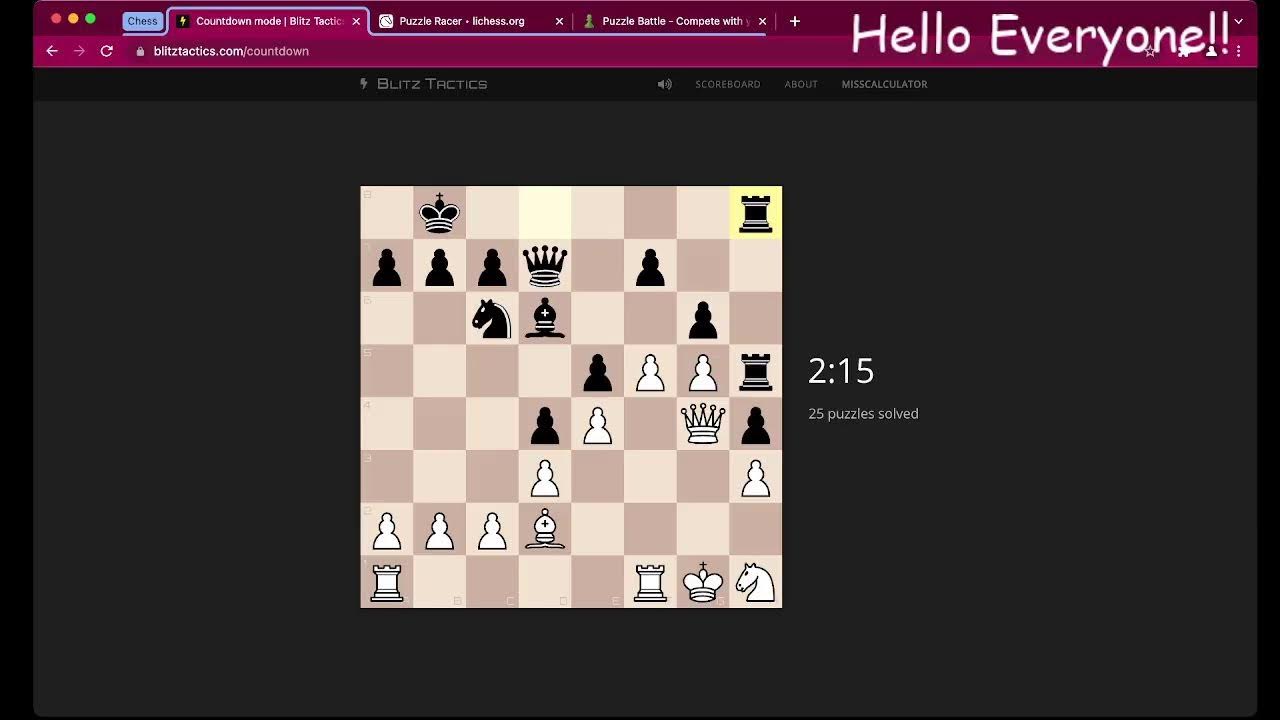Select the black pawn on a7
The height and width of the screenshot is (720, 1280).
387,266
